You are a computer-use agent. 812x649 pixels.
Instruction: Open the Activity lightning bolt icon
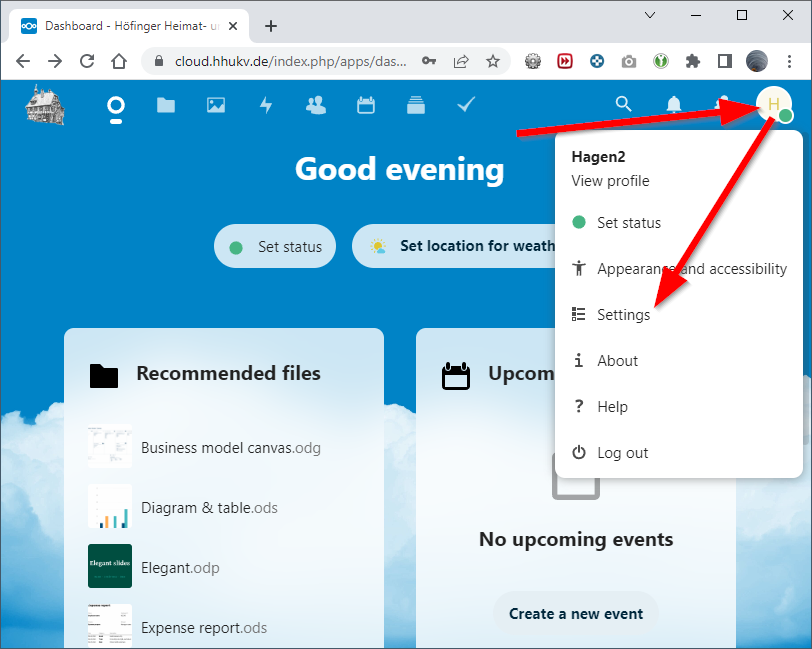(266, 105)
